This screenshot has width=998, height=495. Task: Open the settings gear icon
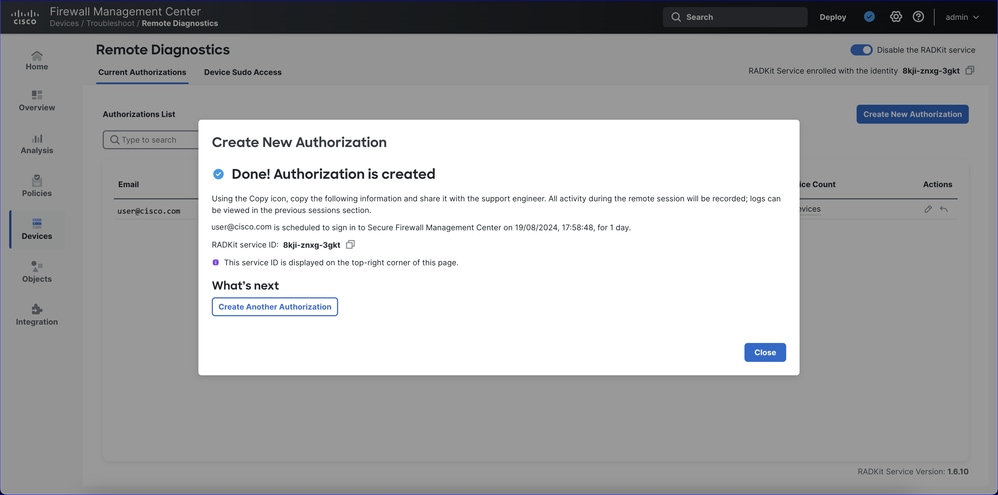click(x=896, y=17)
